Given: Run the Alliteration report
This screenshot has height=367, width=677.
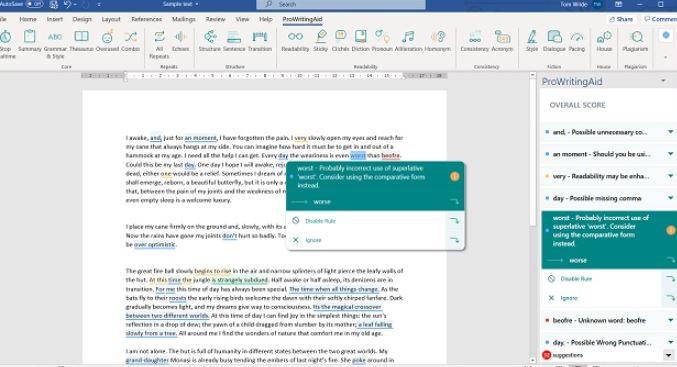Looking at the screenshot, I should (x=408, y=41).
